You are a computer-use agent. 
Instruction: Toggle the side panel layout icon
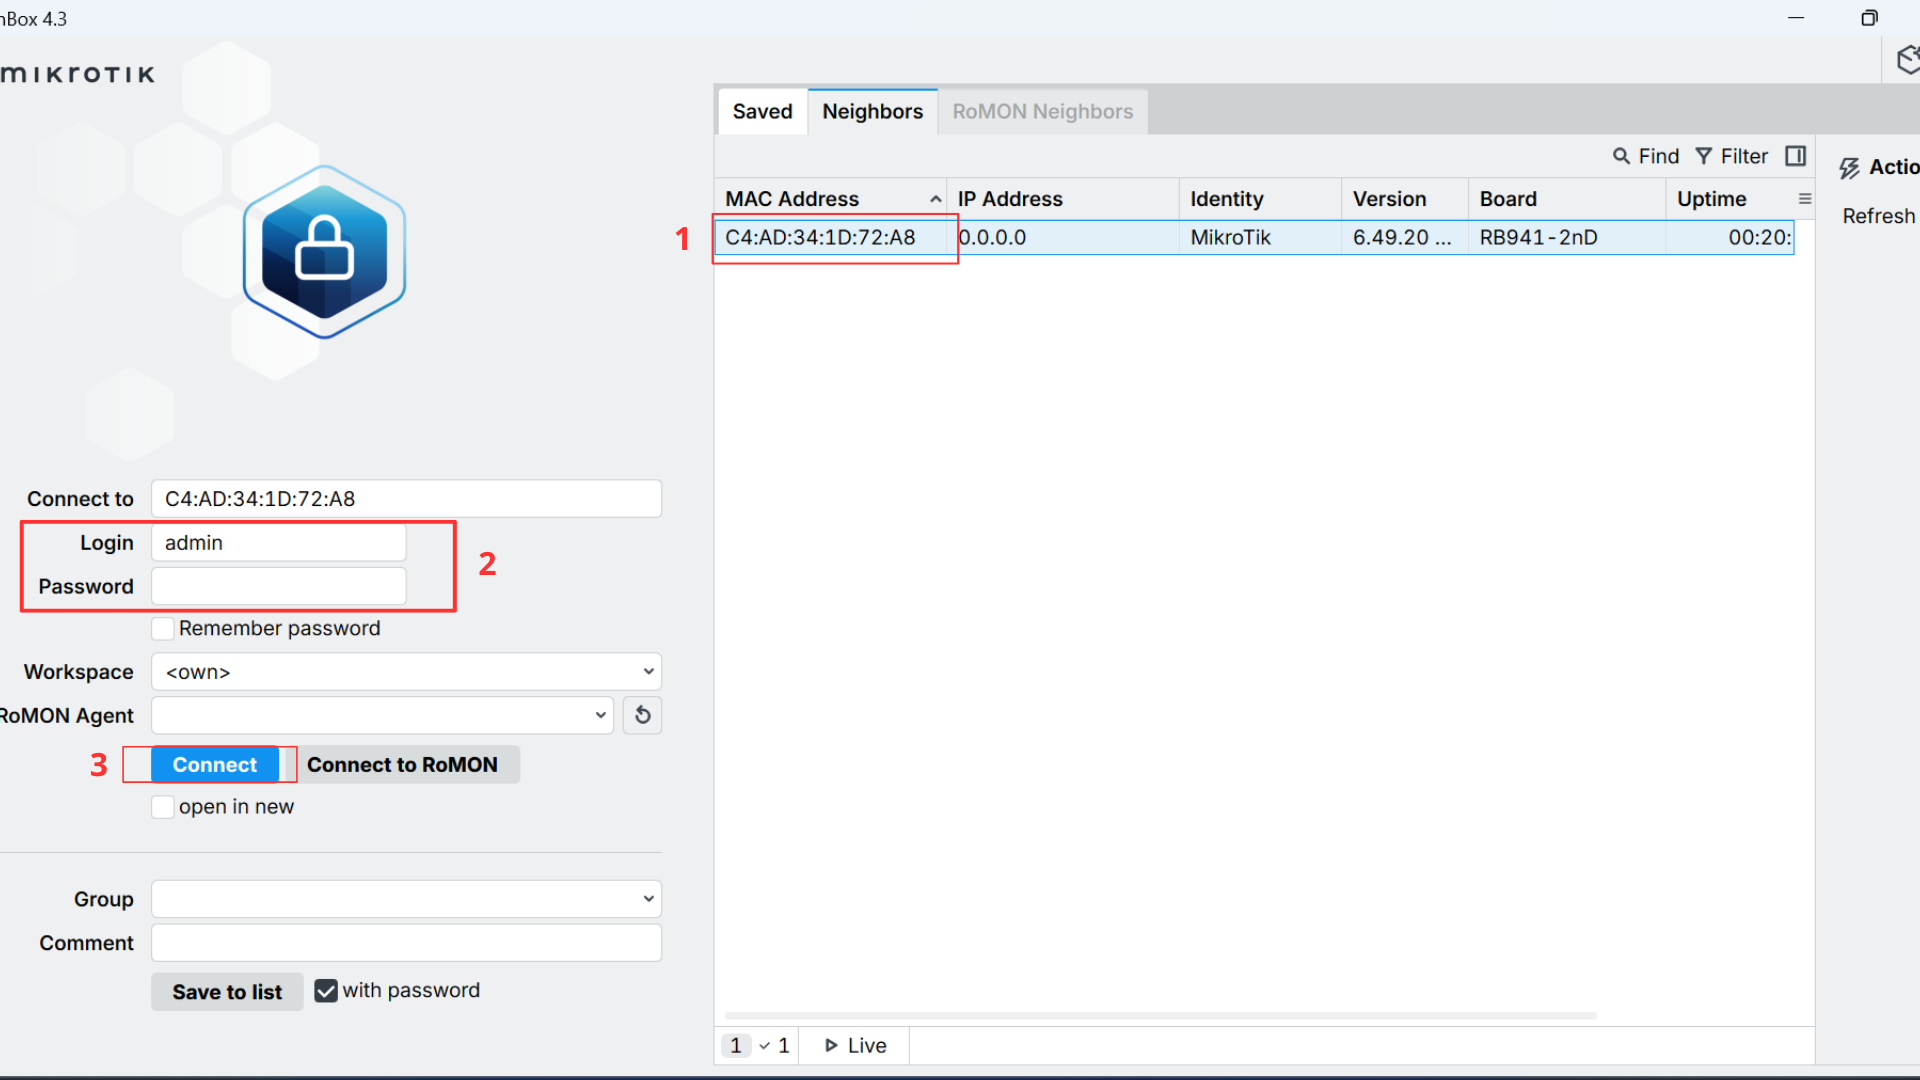(x=1796, y=156)
